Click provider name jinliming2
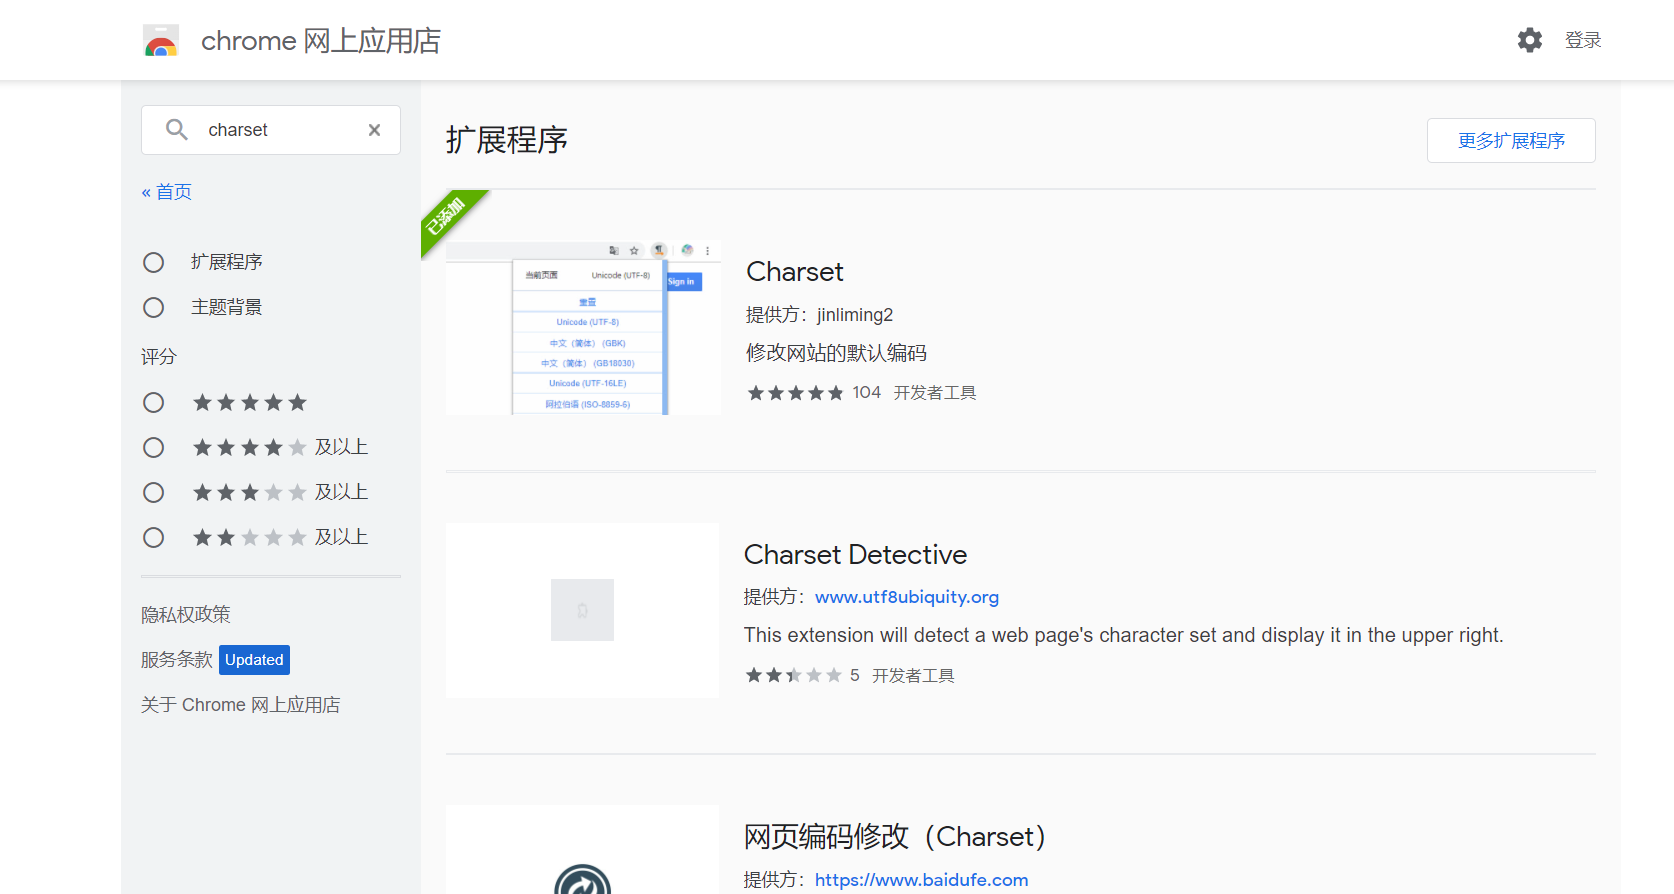Viewport: 1674px width, 894px height. (855, 315)
